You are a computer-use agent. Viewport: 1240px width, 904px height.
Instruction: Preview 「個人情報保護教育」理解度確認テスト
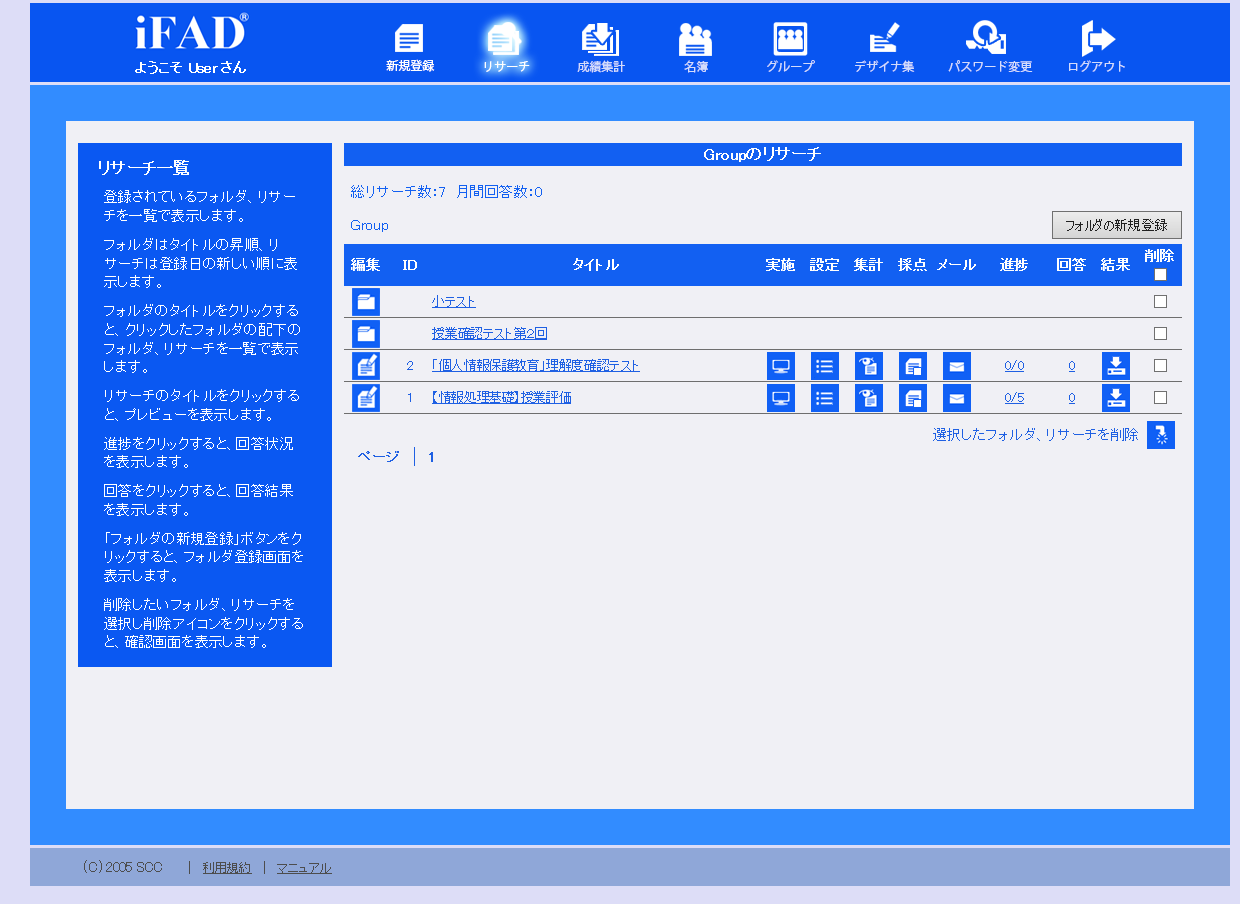(536, 366)
